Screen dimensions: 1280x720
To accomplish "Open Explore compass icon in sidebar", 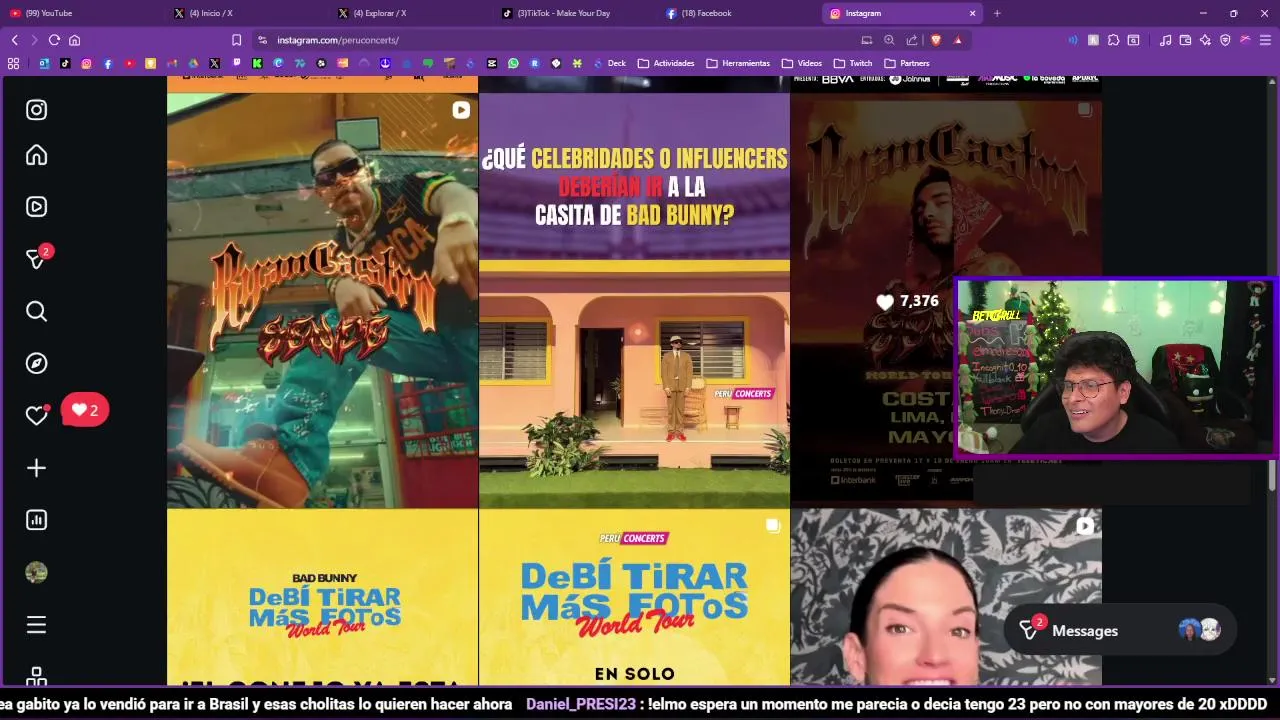I will click(x=36, y=363).
